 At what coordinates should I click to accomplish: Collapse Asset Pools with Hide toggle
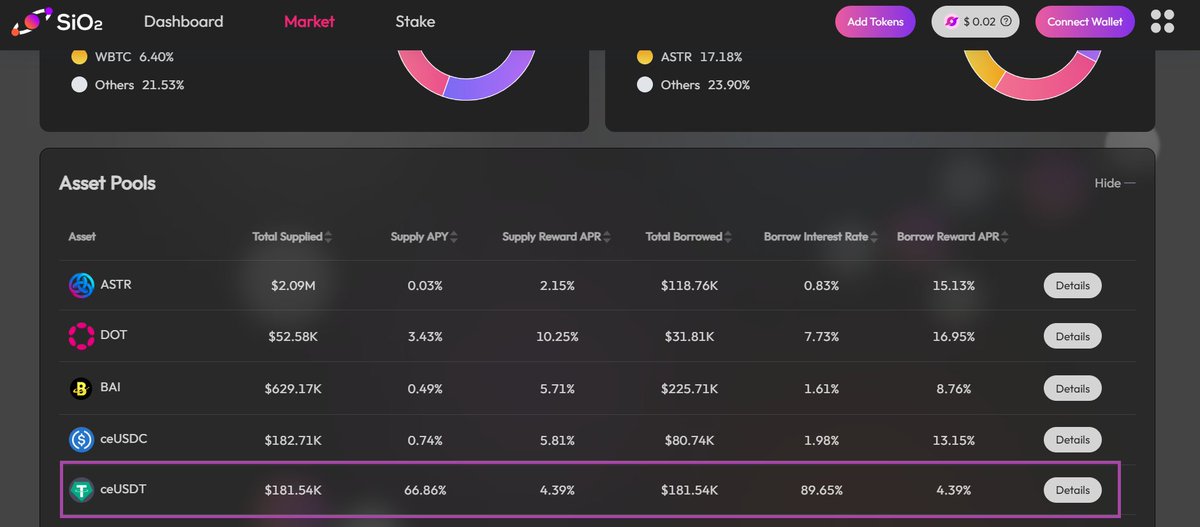1115,183
